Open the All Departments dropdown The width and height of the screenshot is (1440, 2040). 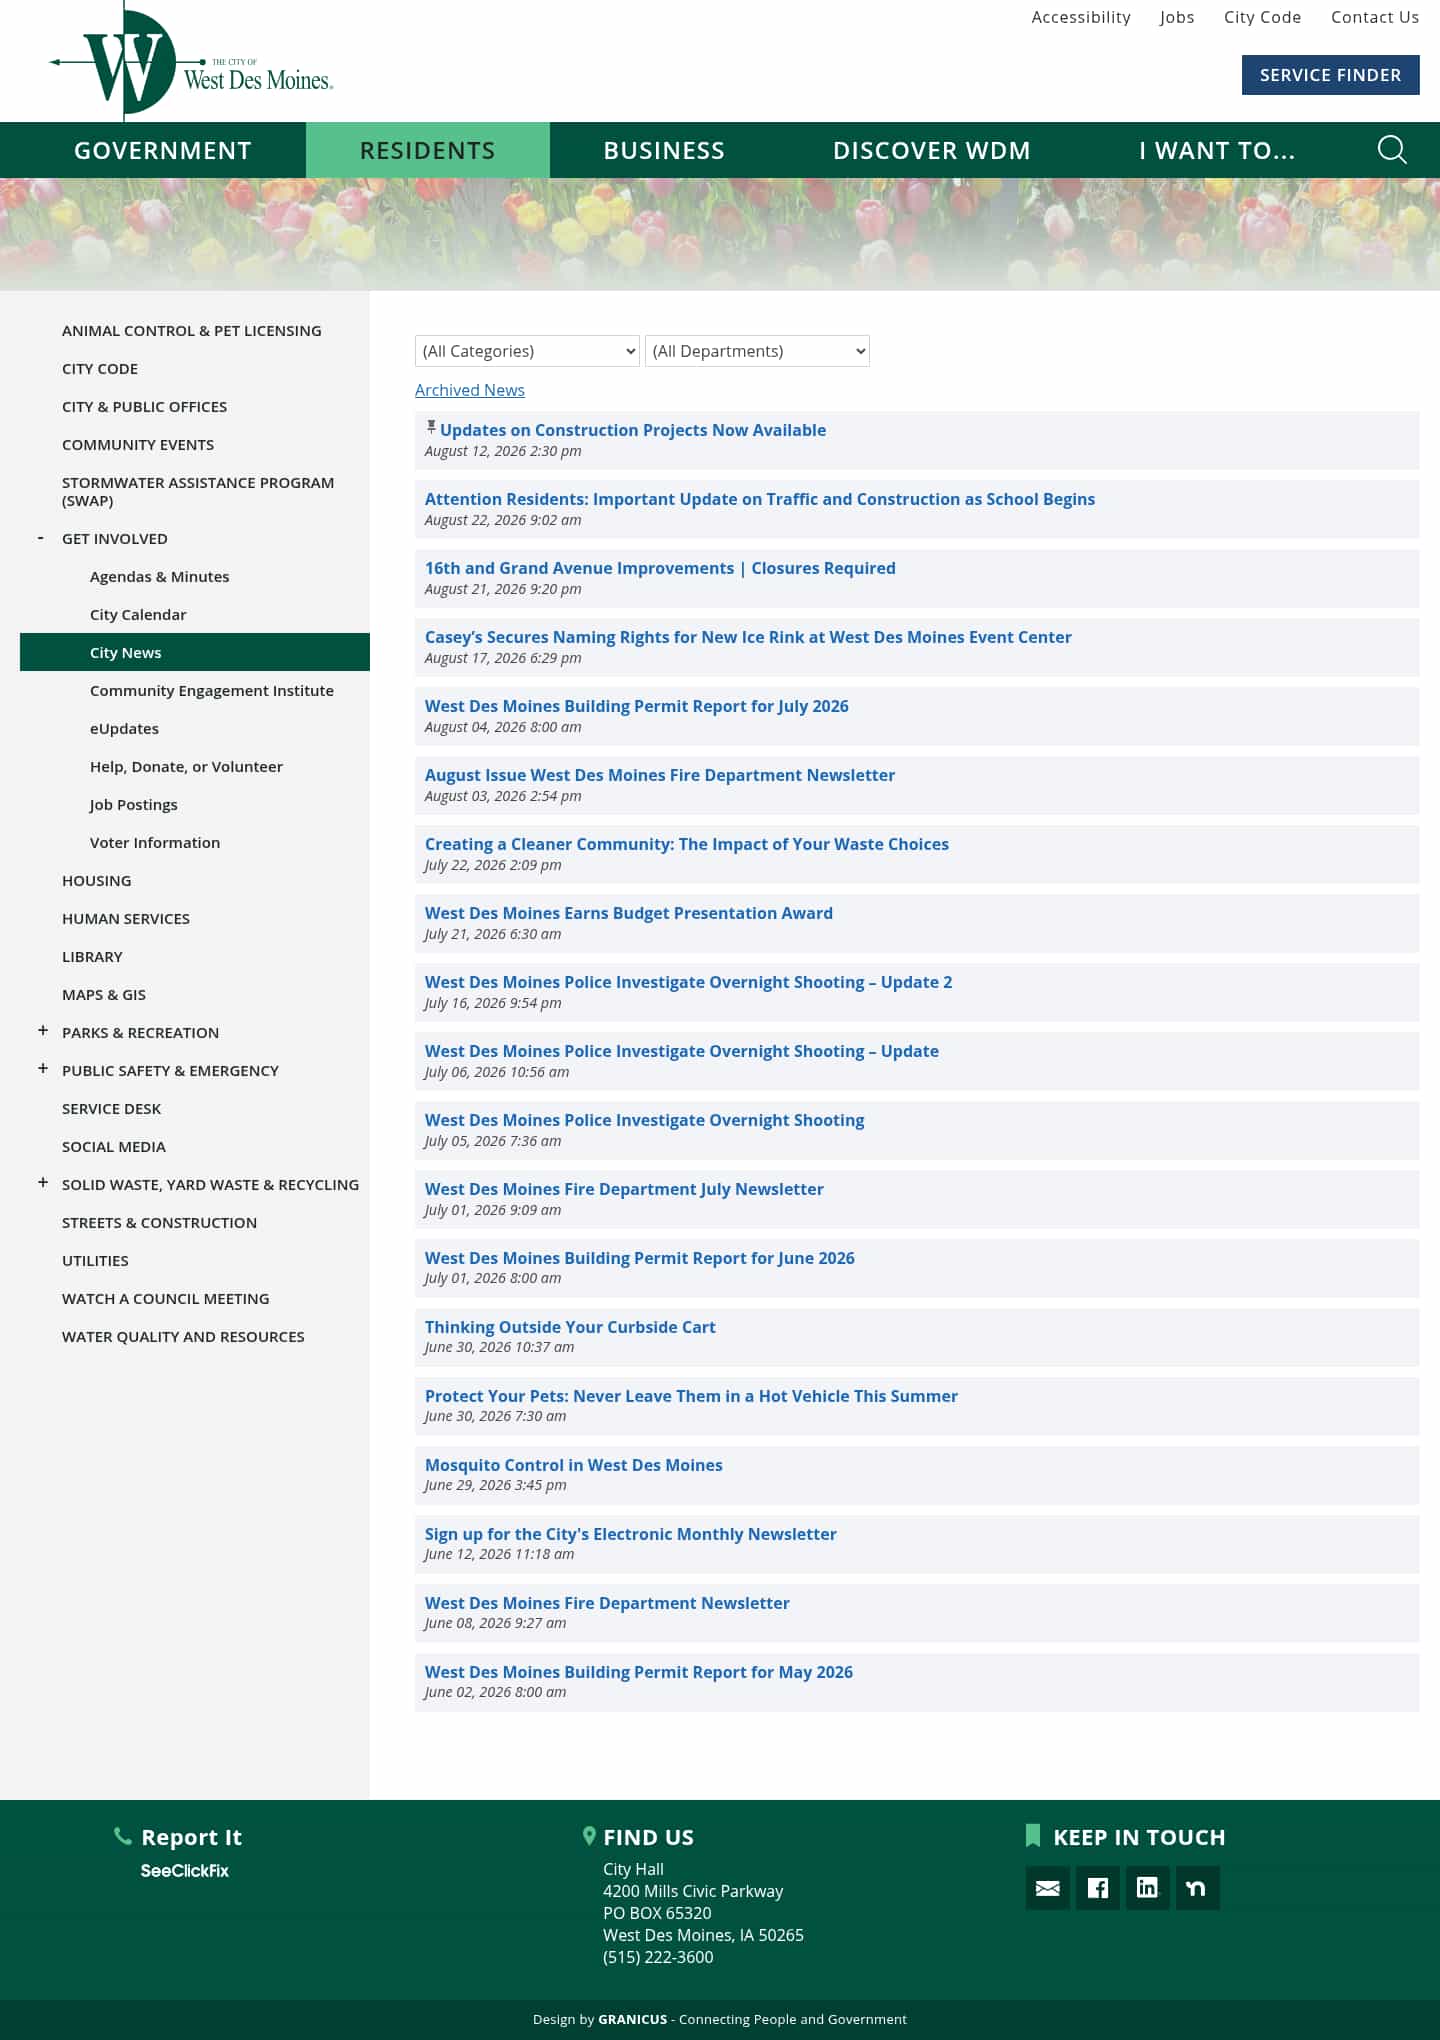click(757, 351)
